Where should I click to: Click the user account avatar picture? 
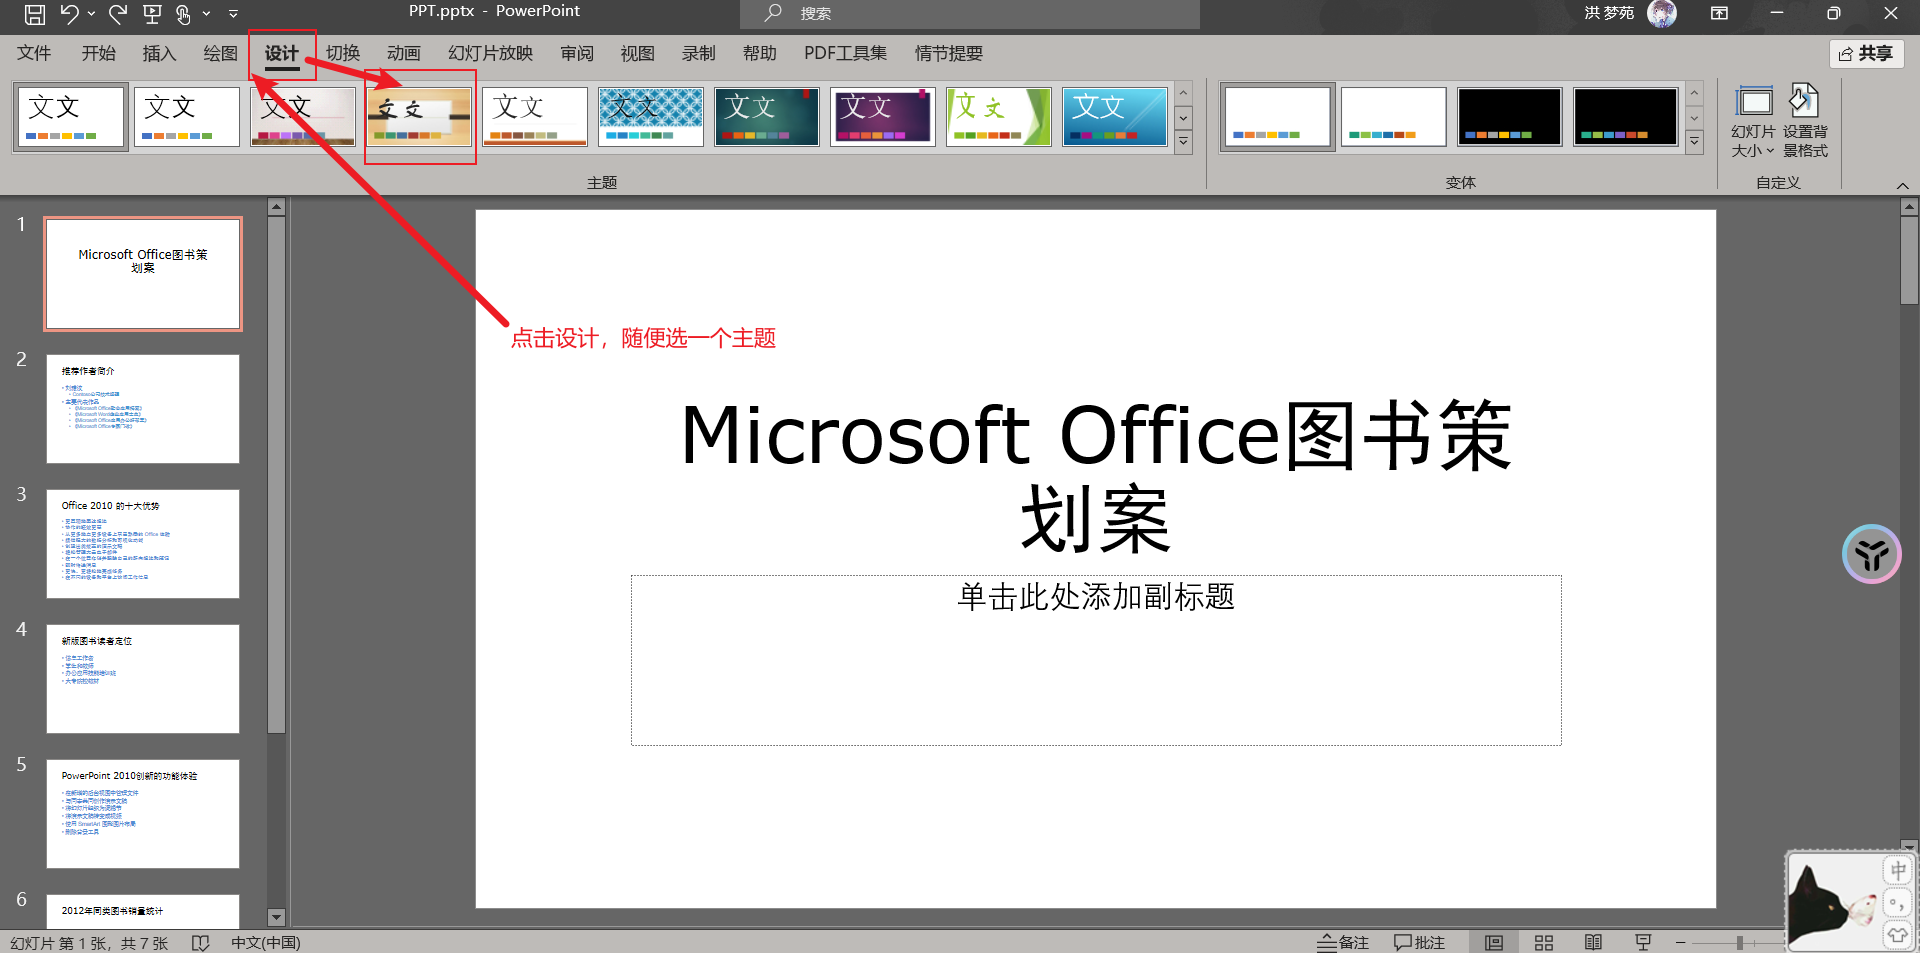pyautogui.click(x=1662, y=13)
